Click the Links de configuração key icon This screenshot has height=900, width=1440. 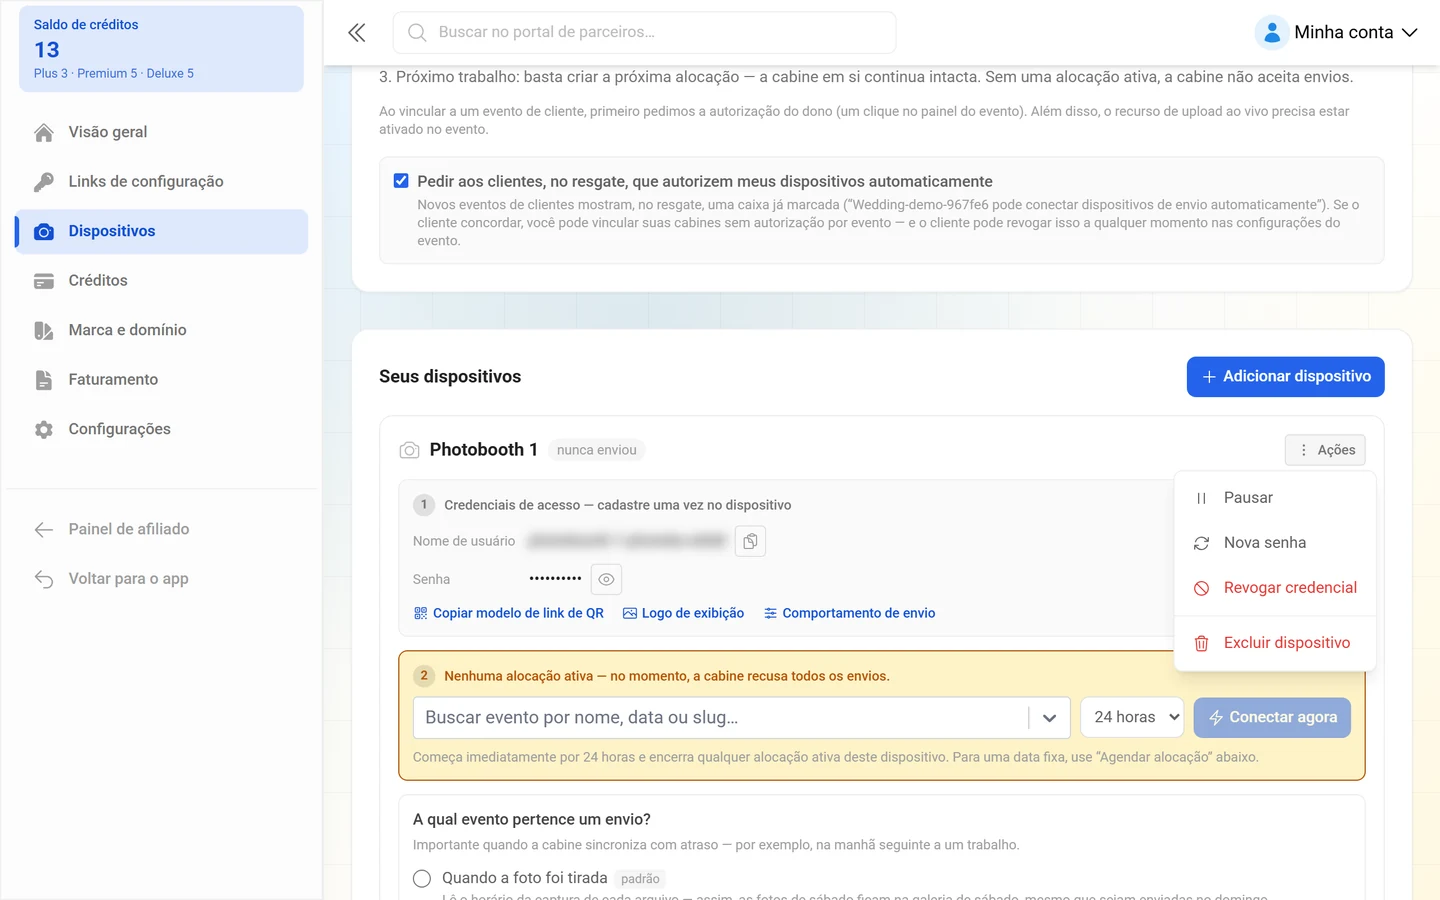[x=44, y=182]
